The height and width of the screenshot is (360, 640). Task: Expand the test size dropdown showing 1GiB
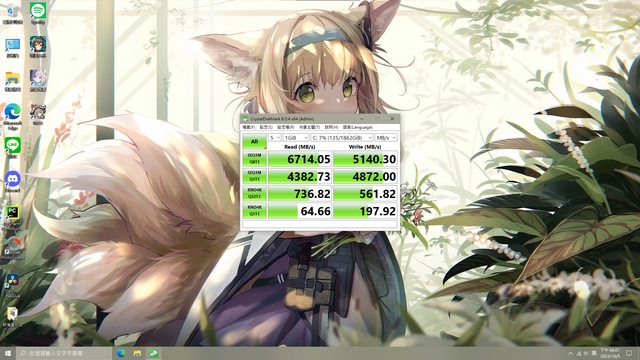296,138
